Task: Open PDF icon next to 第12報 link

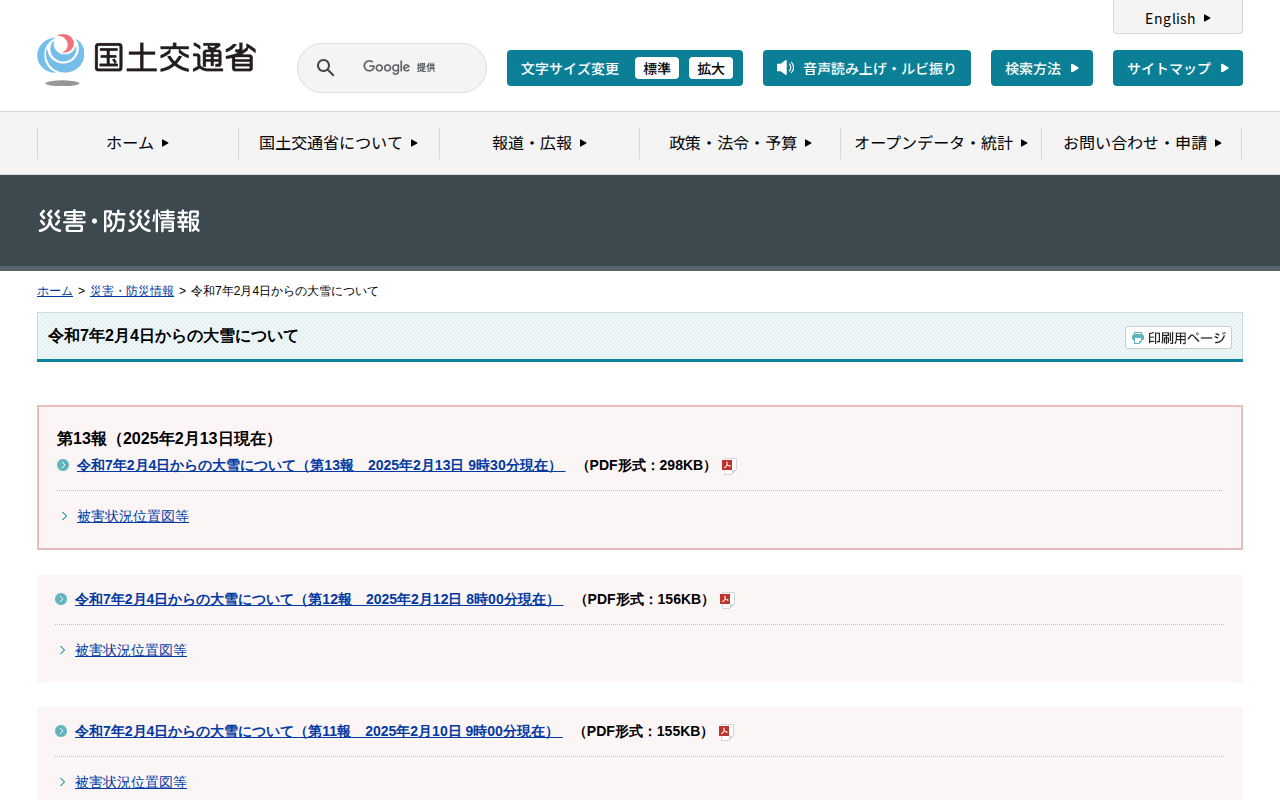Action: [727, 600]
